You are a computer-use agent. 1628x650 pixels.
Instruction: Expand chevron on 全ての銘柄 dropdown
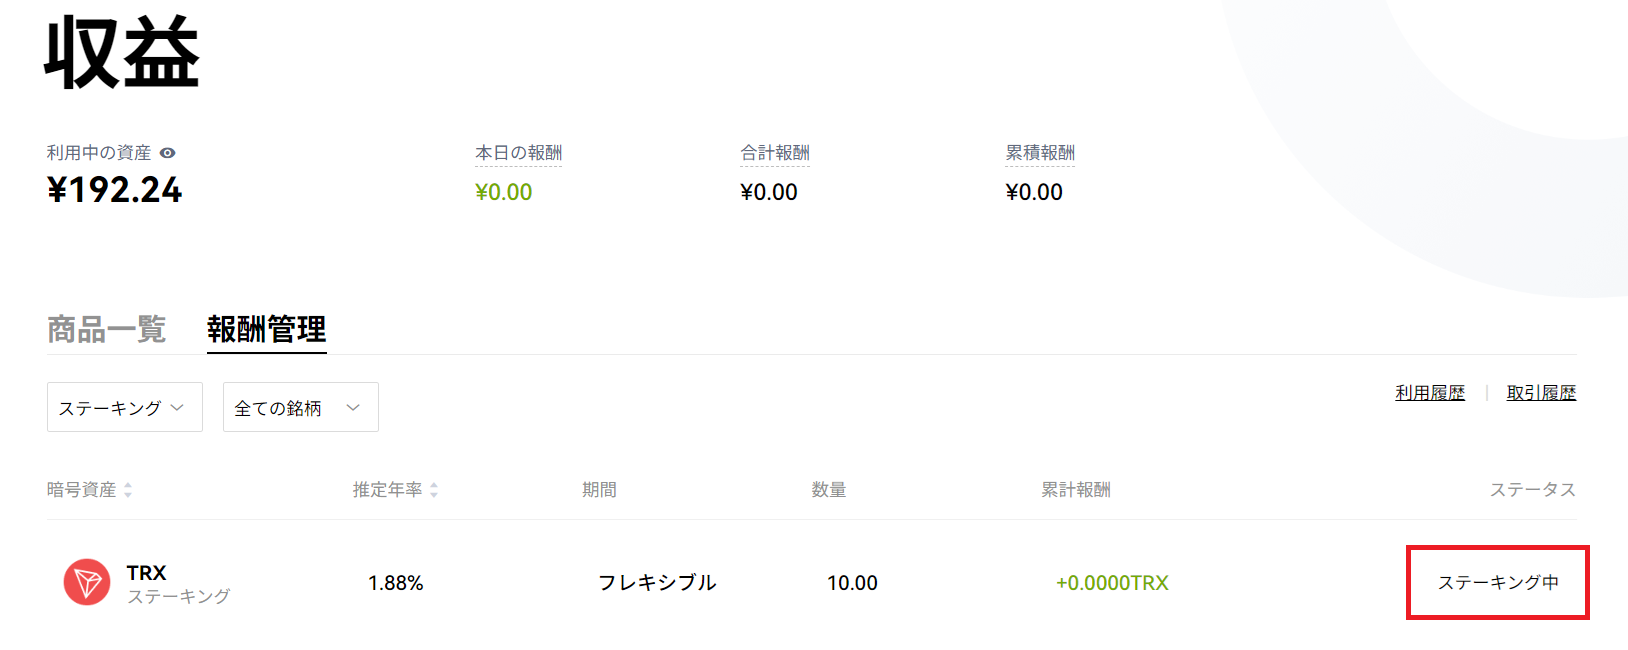353,407
